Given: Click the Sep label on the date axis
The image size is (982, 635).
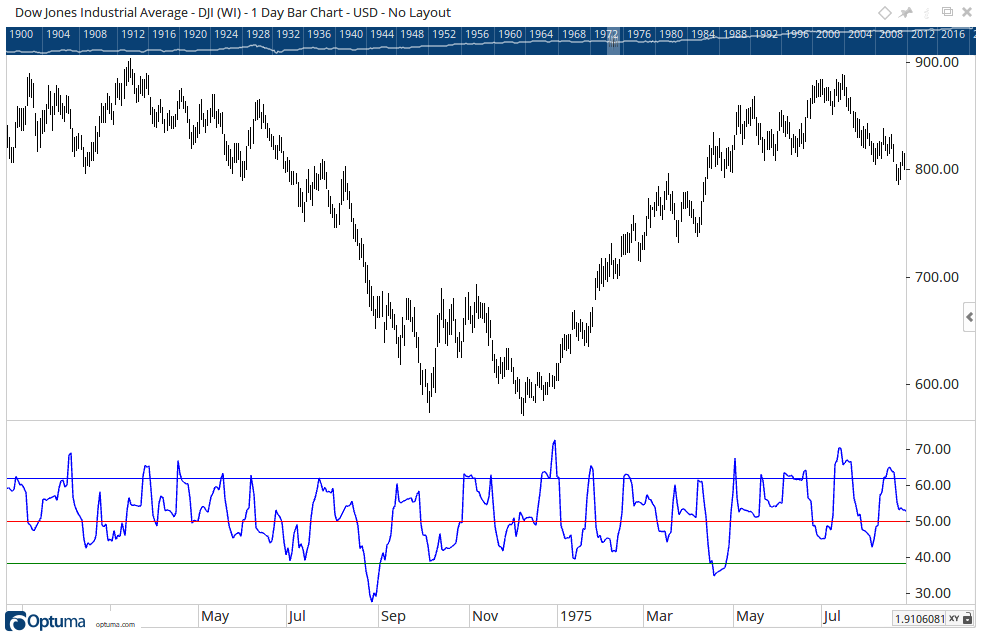Looking at the screenshot, I should (393, 616).
